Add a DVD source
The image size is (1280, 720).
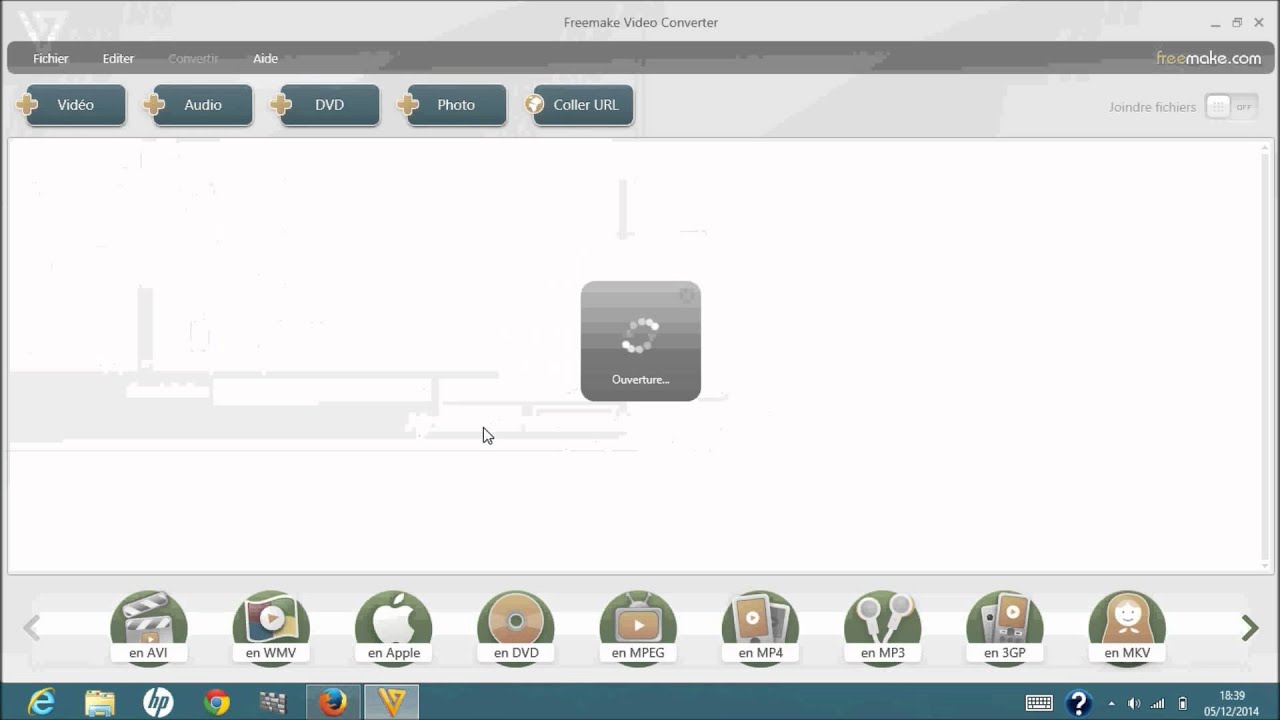[x=325, y=105]
